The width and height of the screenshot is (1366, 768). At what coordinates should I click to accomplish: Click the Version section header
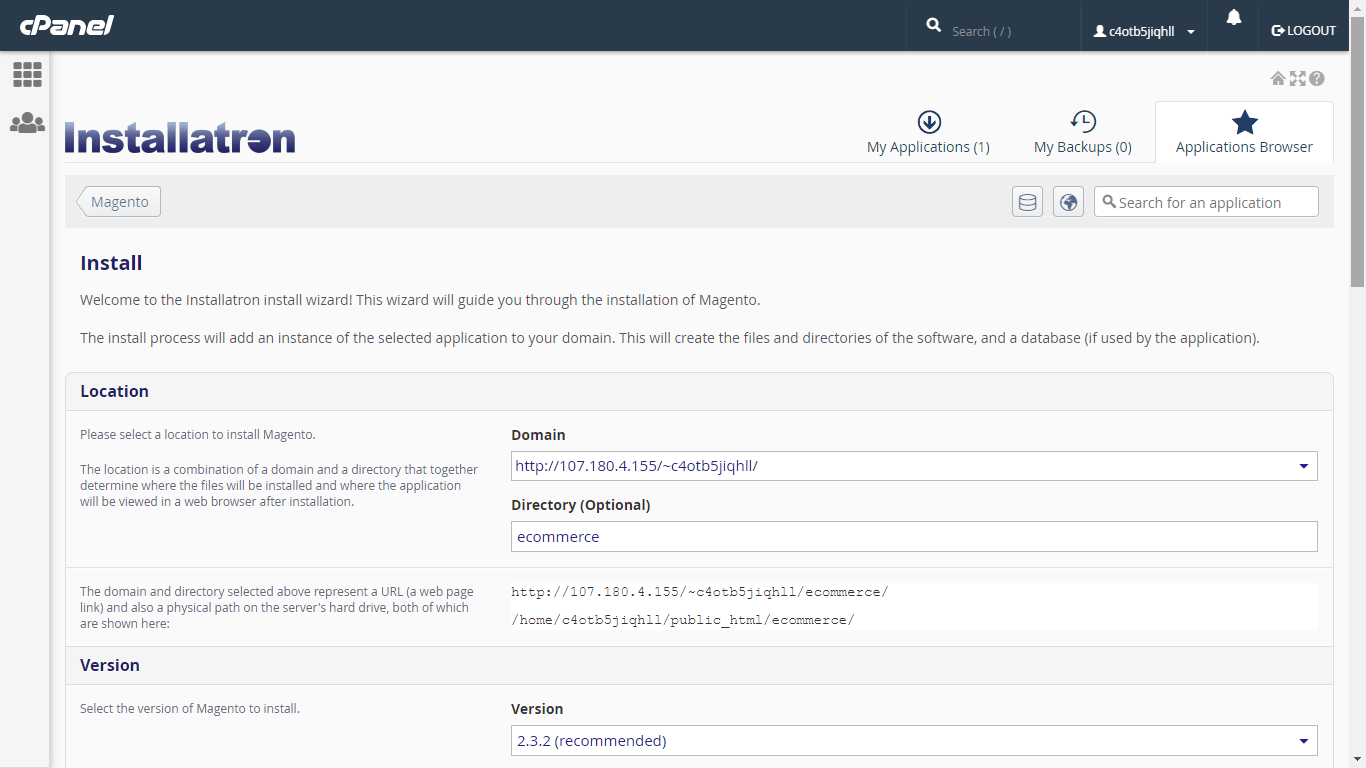coord(699,665)
